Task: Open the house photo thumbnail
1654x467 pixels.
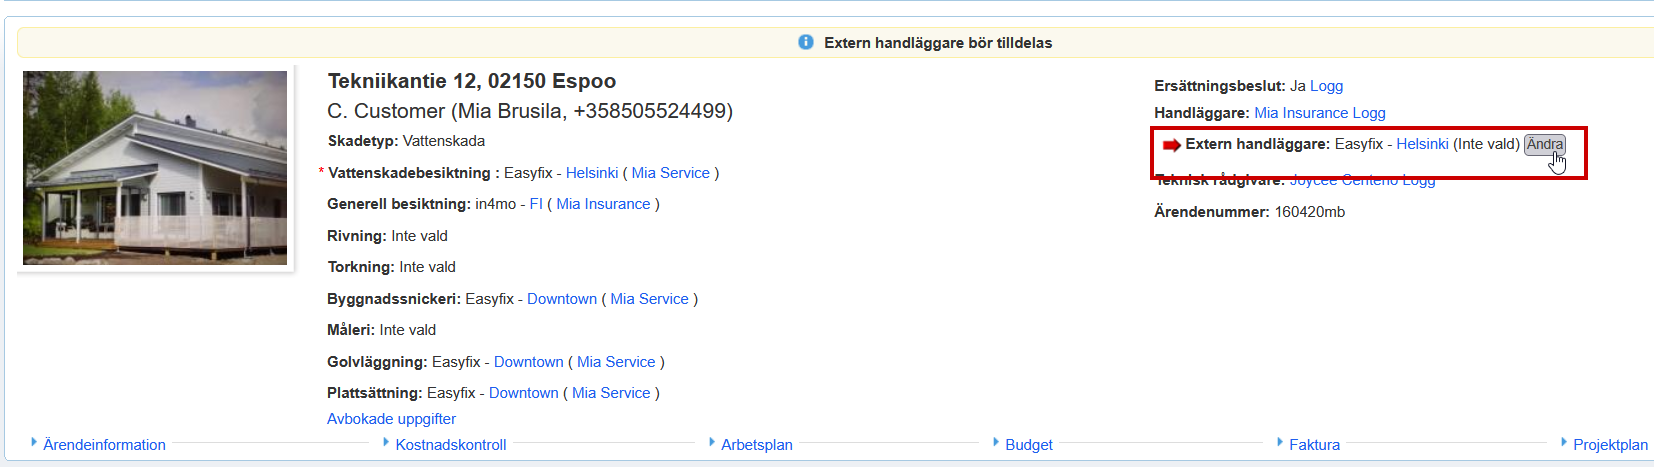Action: (155, 168)
